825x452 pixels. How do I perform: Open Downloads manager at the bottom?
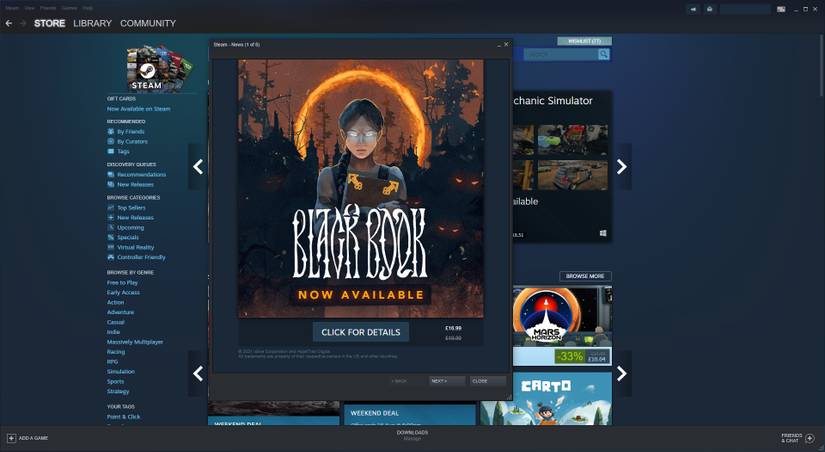412,435
